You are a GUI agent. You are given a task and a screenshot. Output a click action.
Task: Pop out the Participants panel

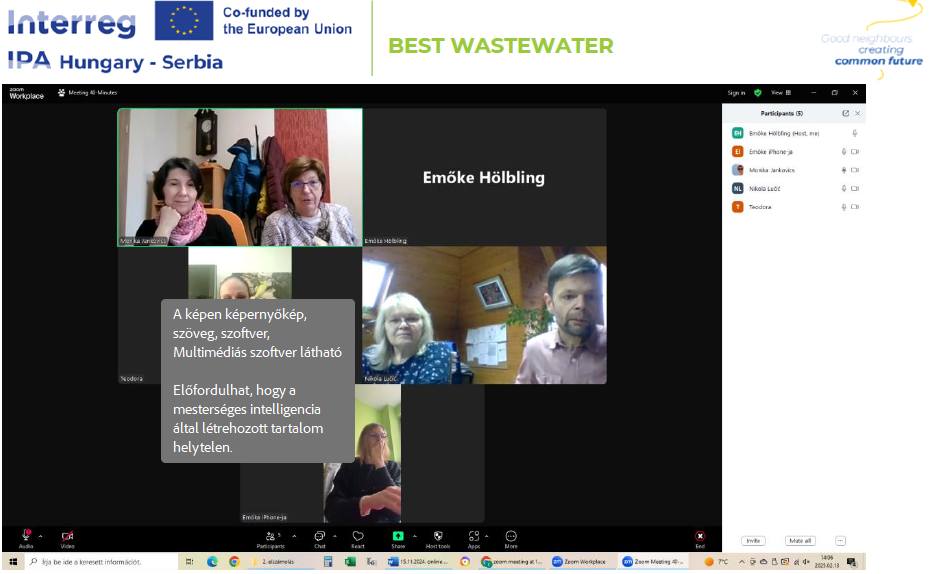(845, 113)
